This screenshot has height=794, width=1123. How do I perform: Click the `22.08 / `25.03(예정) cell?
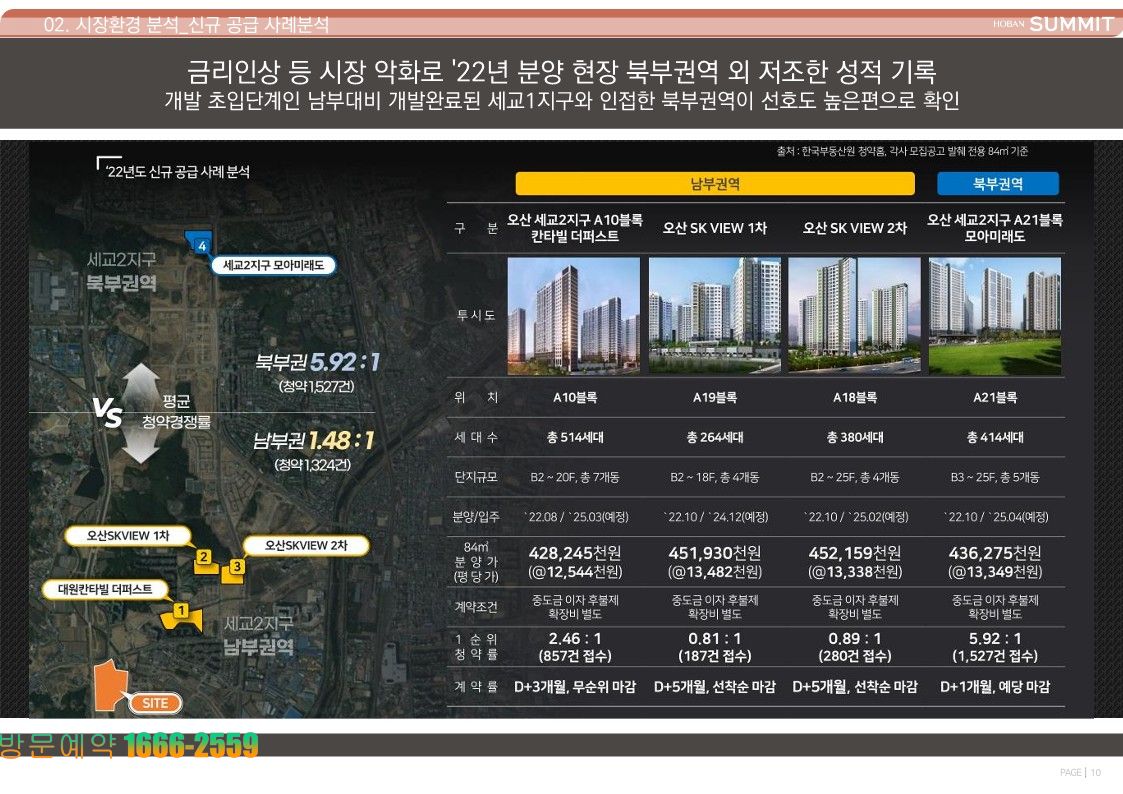coord(575,517)
